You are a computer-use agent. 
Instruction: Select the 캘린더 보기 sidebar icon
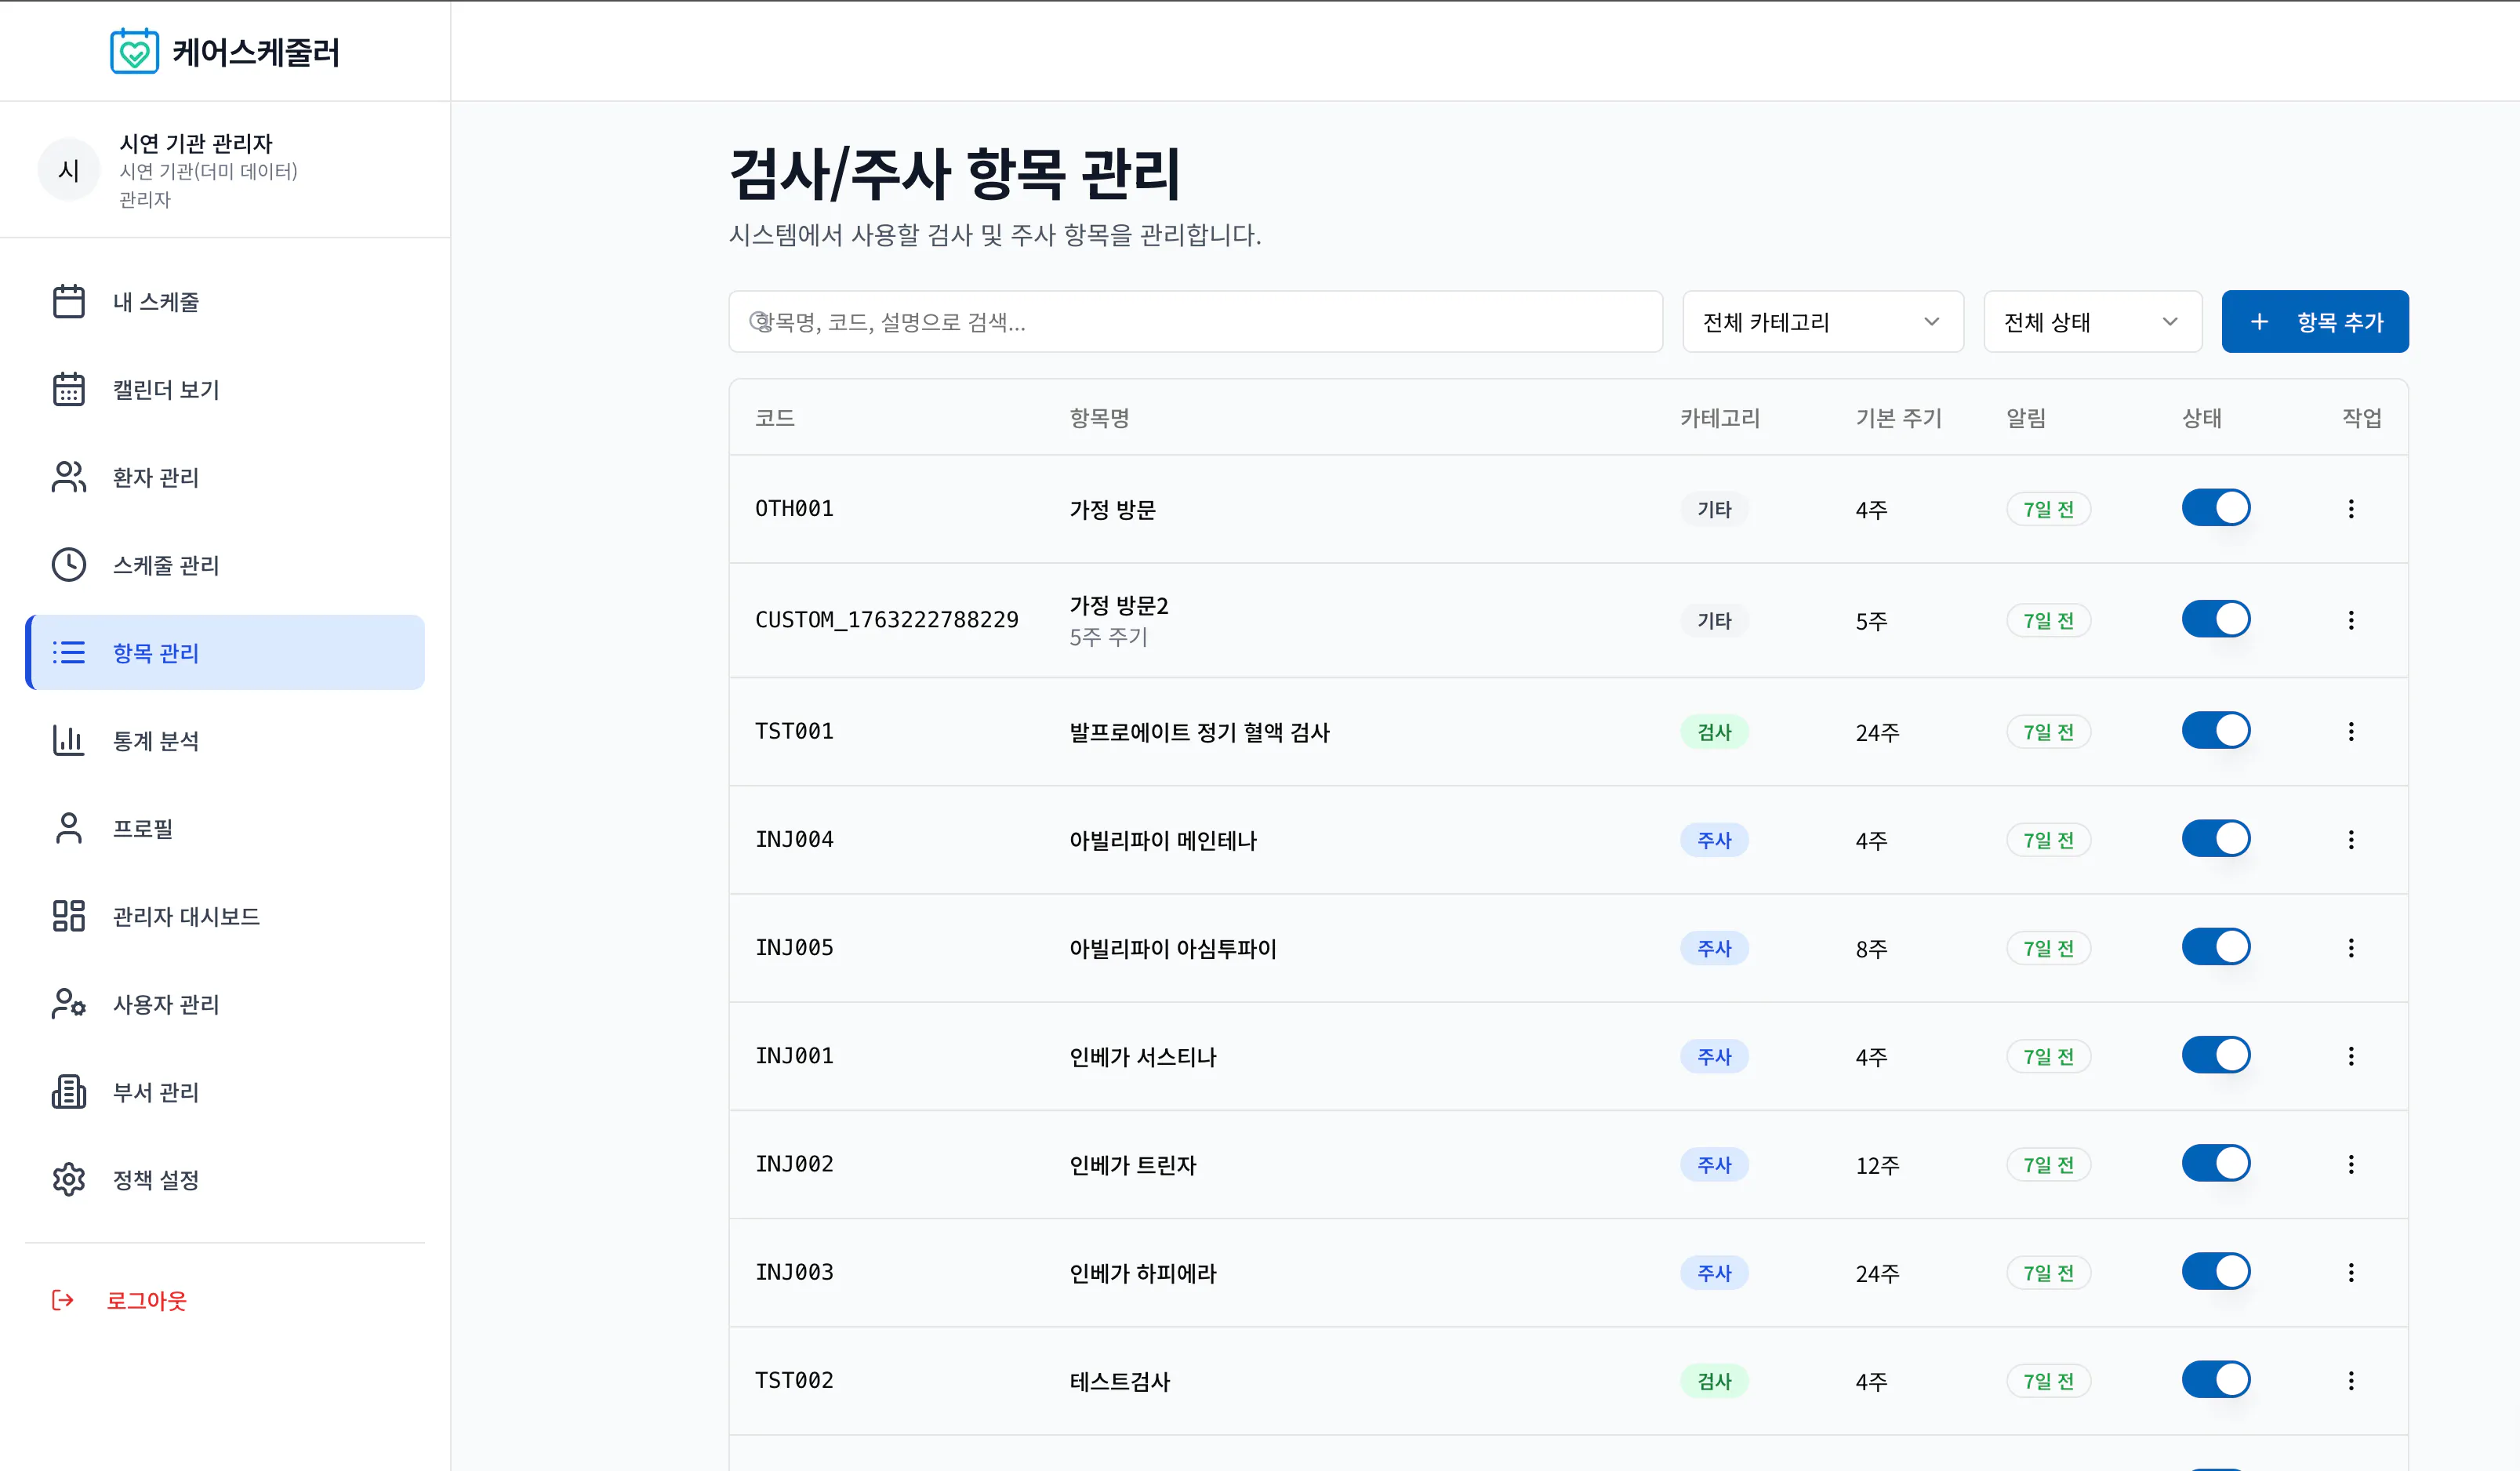68,389
